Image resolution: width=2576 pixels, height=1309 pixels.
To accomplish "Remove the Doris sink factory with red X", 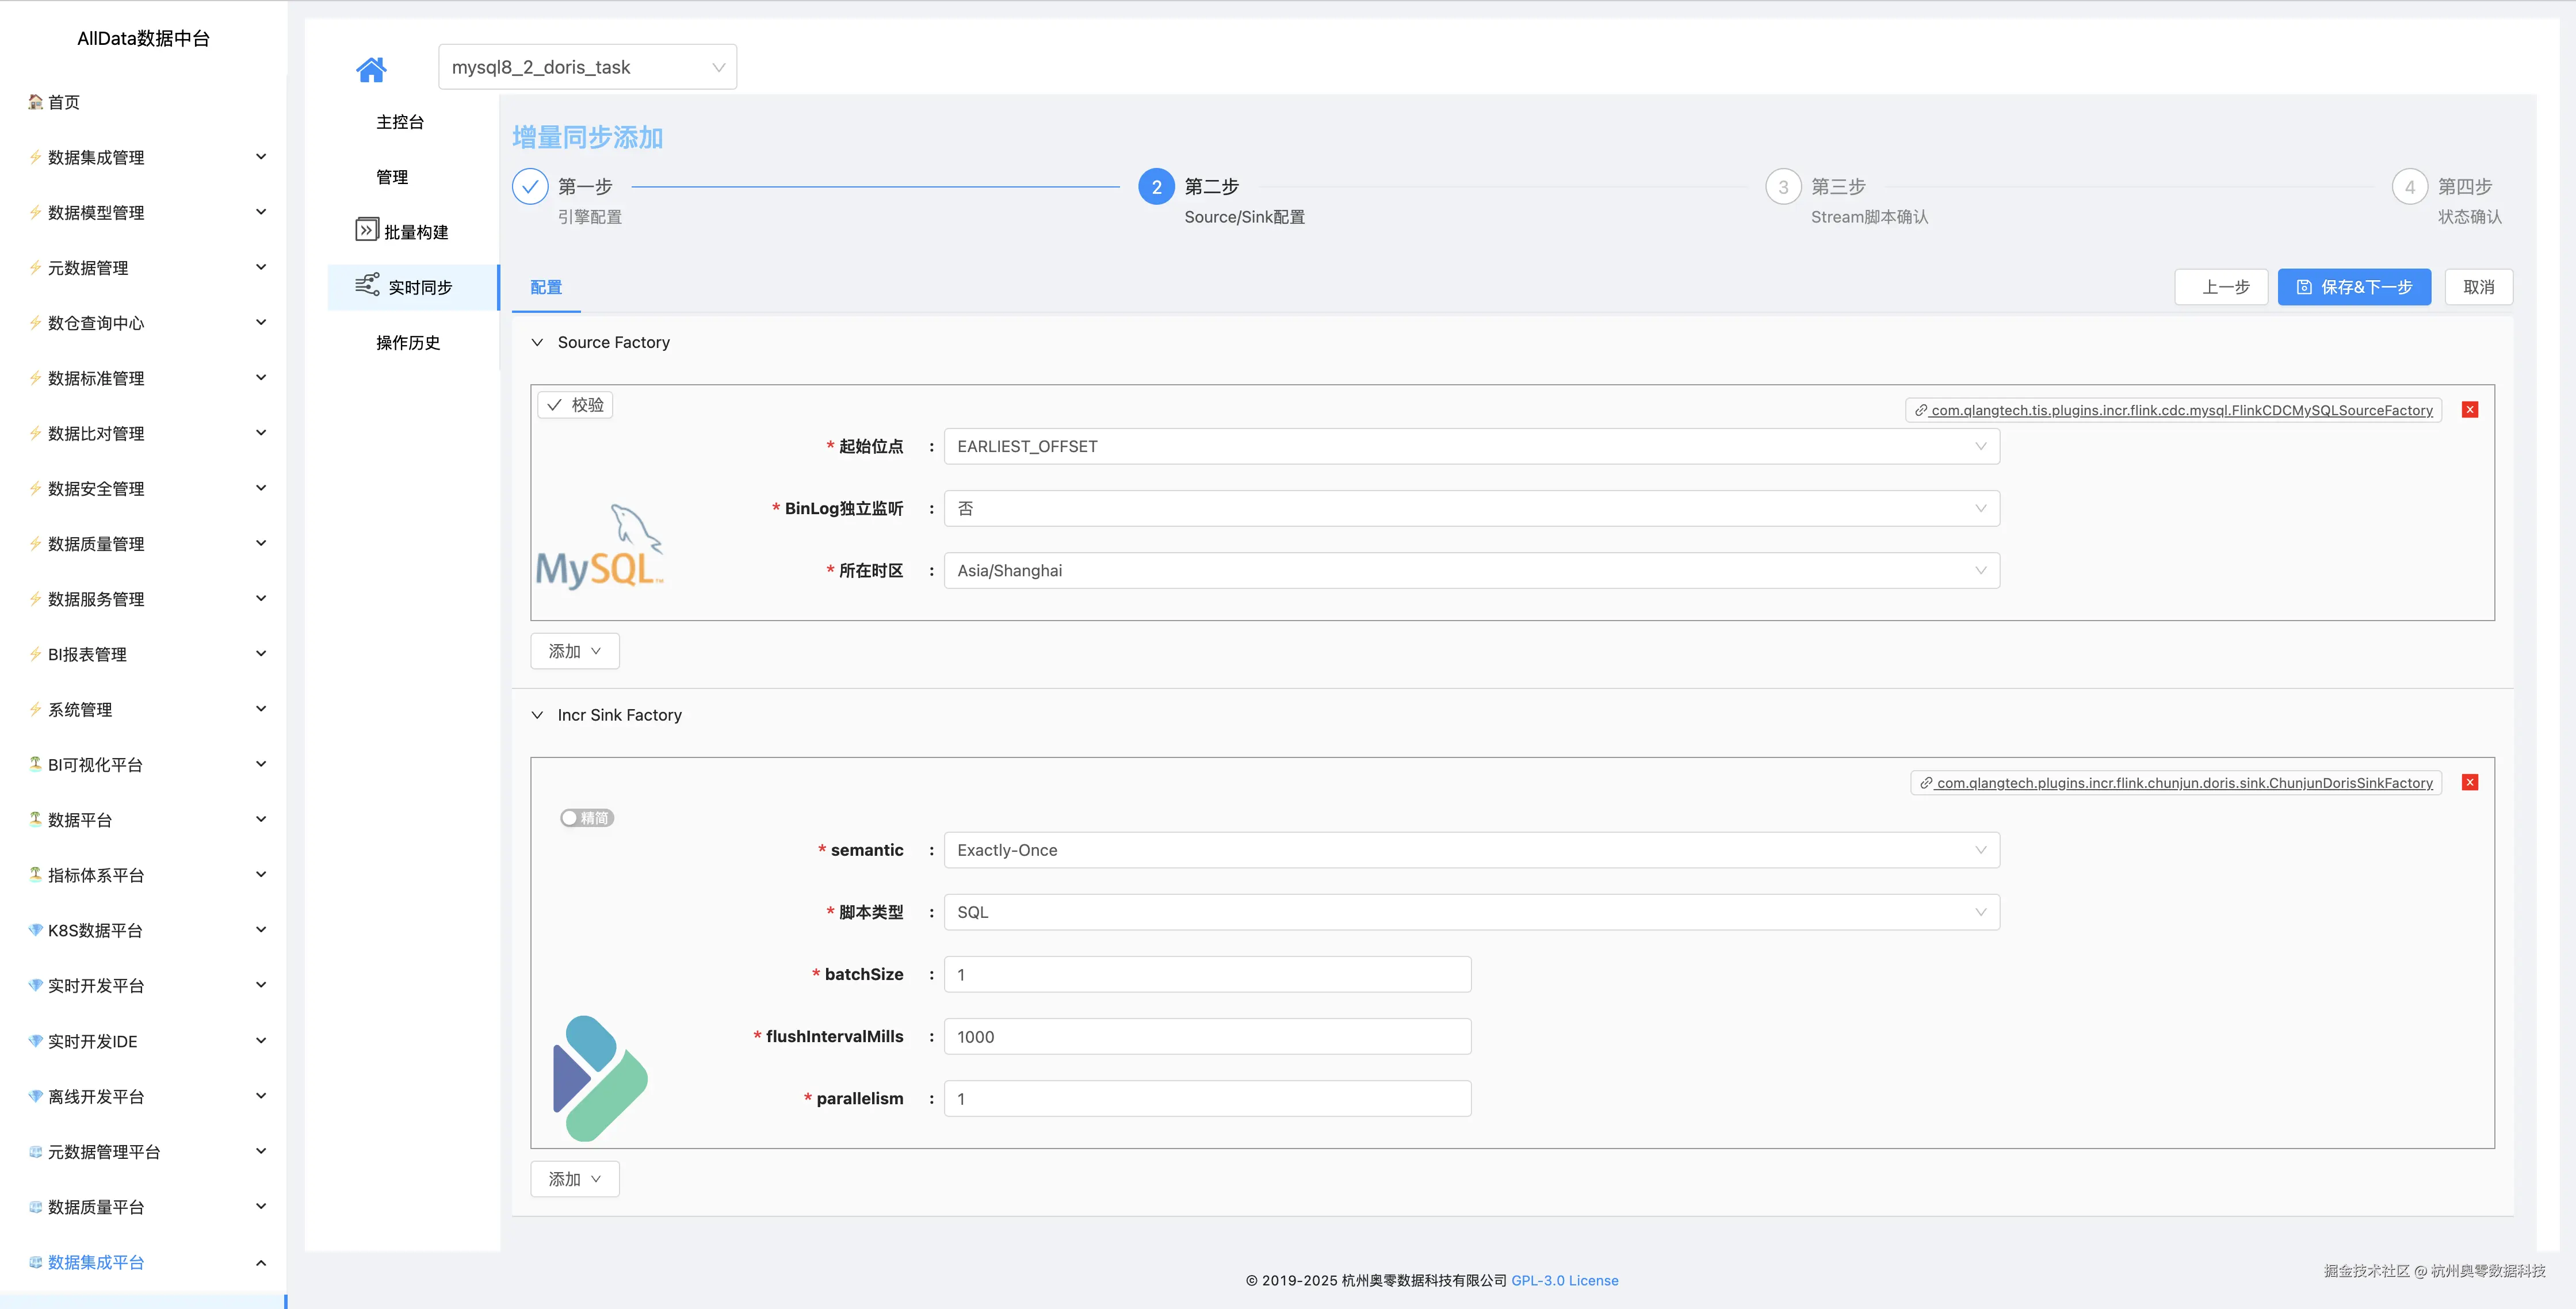I will [2469, 782].
